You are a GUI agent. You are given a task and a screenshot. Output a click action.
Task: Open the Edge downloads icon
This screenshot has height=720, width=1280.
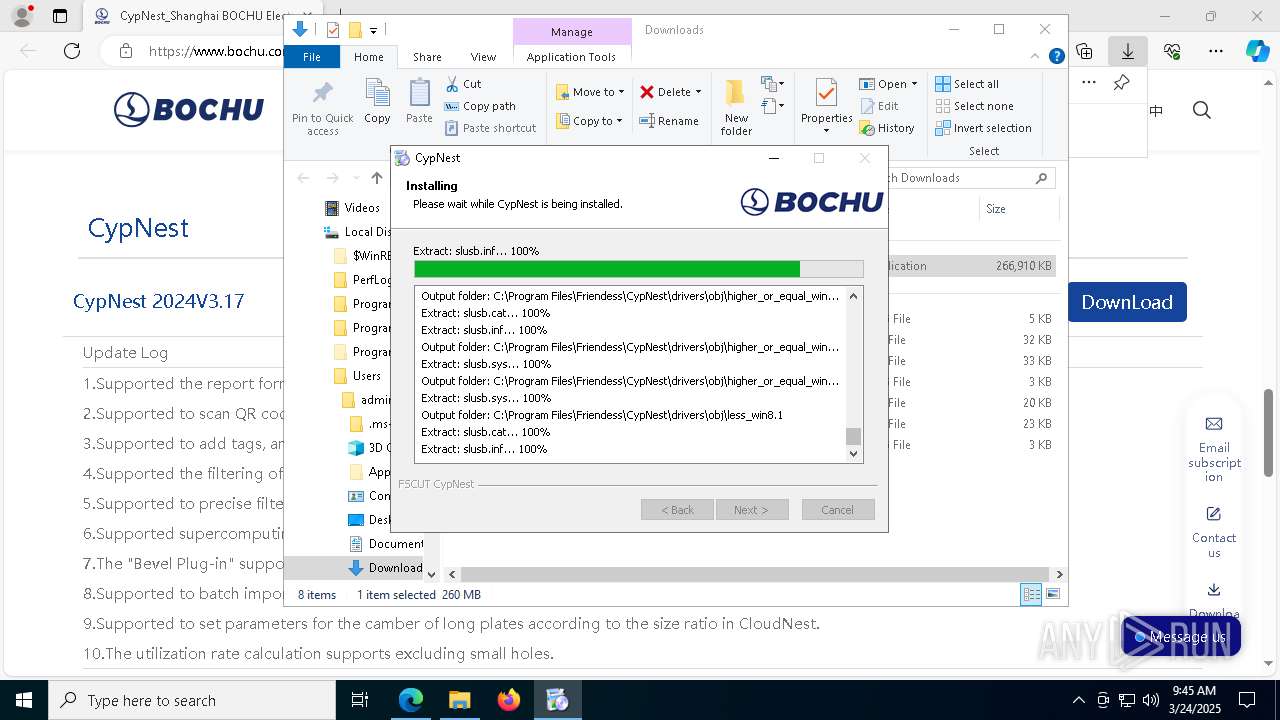click(1128, 51)
